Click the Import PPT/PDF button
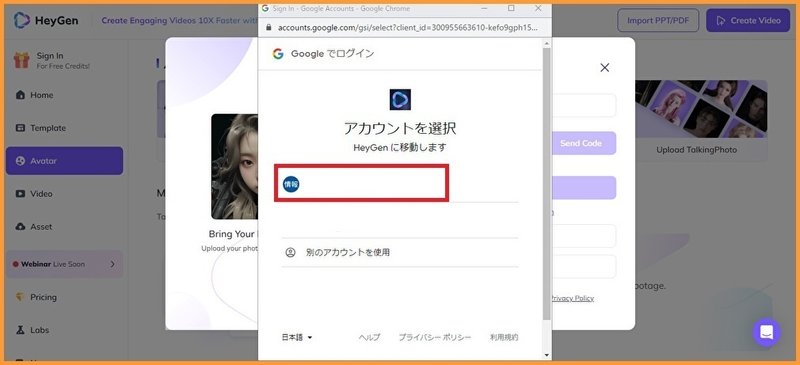The height and width of the screenshot is (365, 800). pyautogui.click(x=658, y=20)
